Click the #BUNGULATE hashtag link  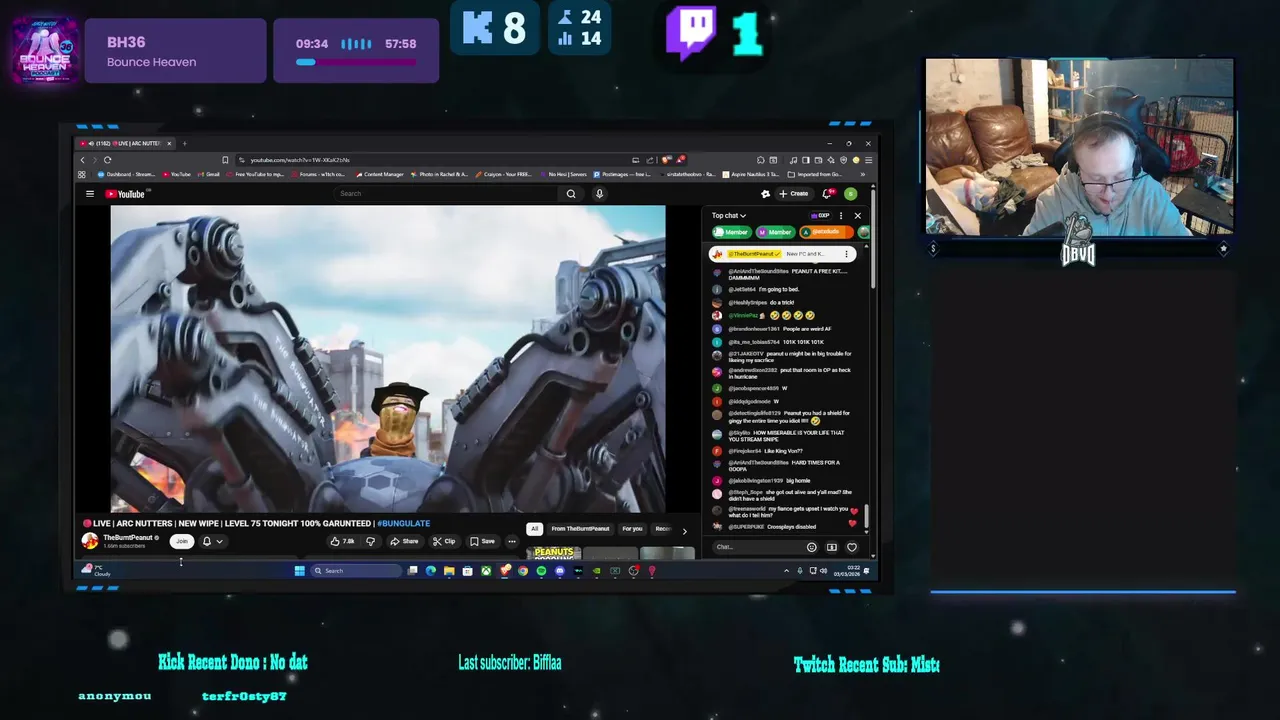pos(403,523)
